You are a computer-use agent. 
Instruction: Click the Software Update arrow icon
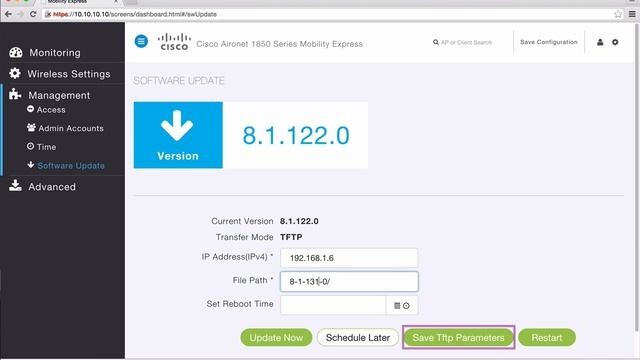tap(31, 165)
